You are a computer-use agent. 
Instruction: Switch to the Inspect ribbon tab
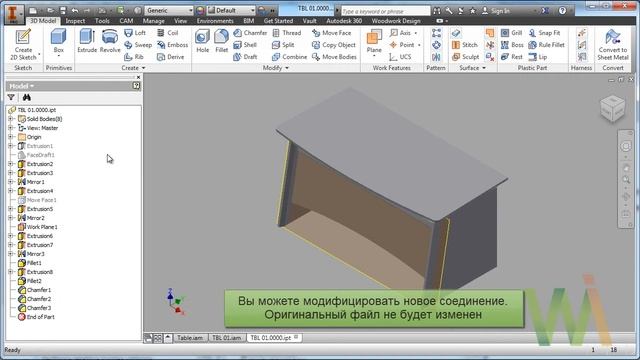click(75, 21)
